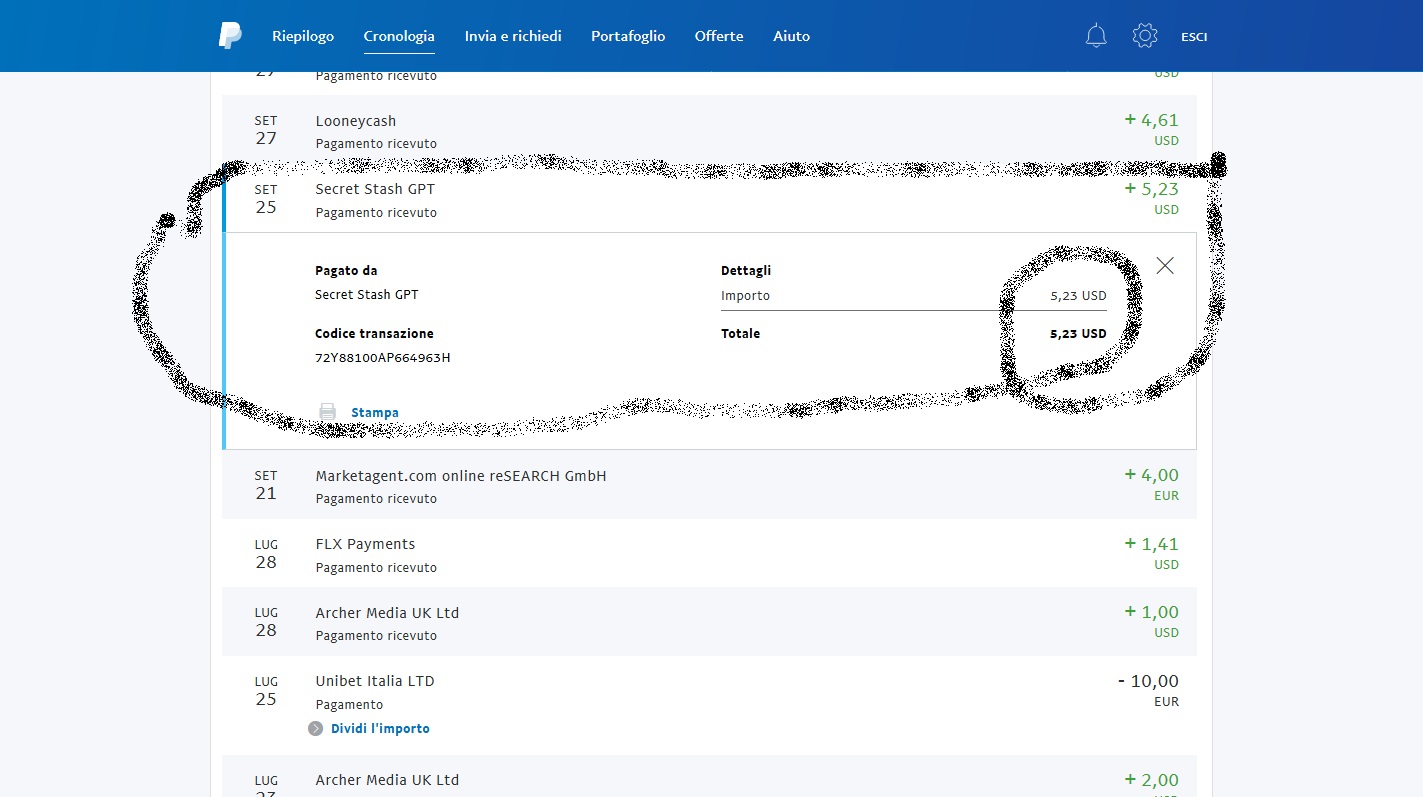Expand the Marketagent.com online reSEARCH GmbH row
The width and height of the screenshot is (1423, 797).
709,484
